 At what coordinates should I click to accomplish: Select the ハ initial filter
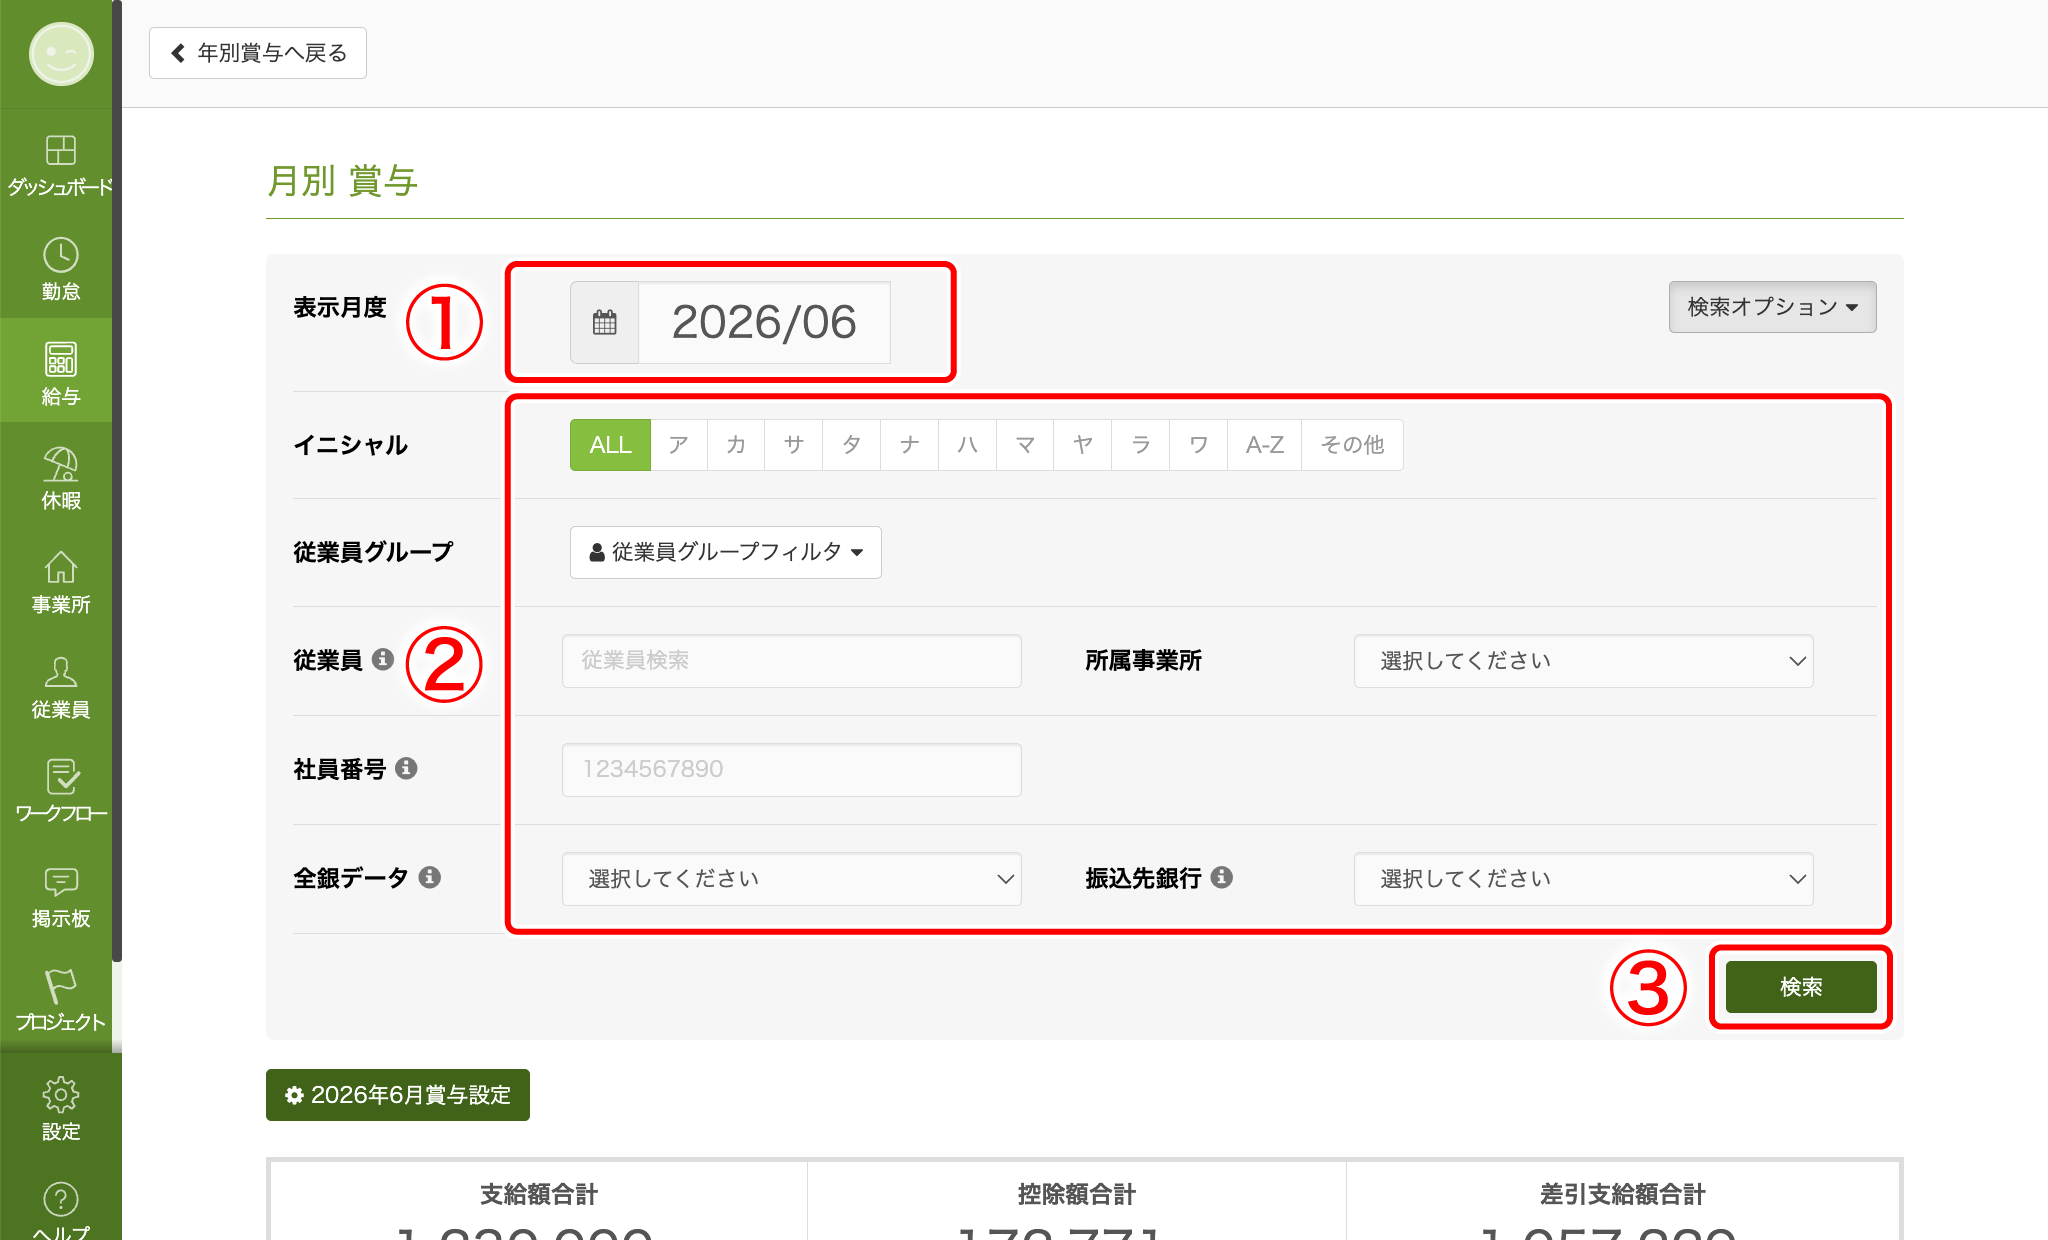pyautogui.click(x=967, y=445)
